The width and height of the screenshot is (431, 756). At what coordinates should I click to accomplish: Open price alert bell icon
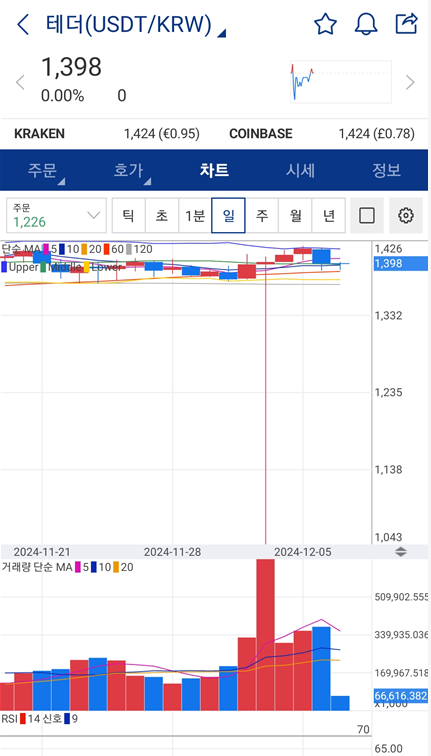[366, 24]
